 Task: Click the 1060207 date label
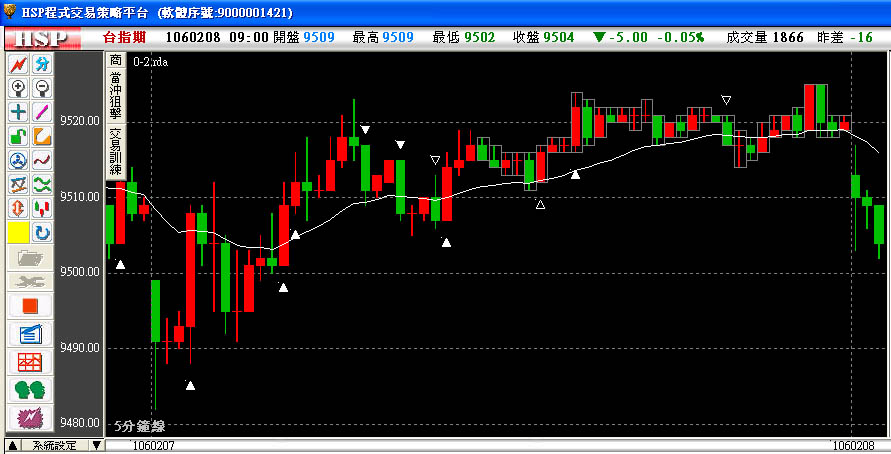point(153,446)
